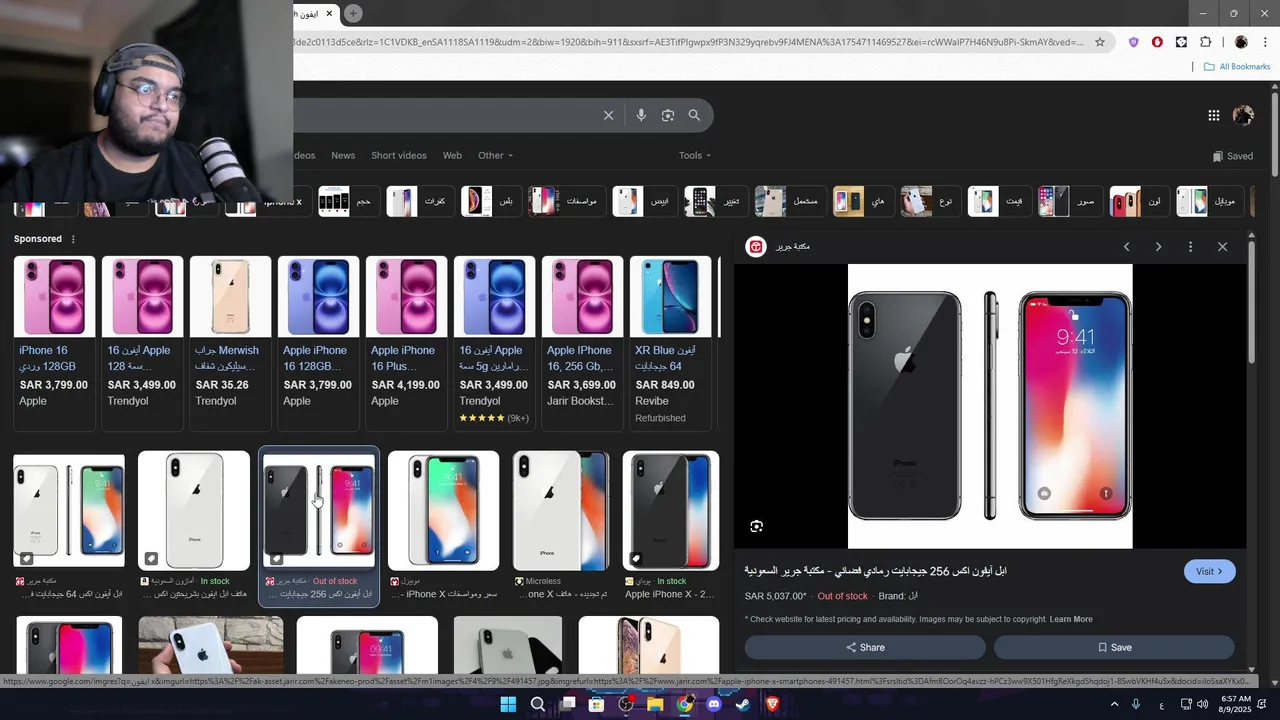
Task: Open All Bookmarks folder
Action: point(1237,67)
